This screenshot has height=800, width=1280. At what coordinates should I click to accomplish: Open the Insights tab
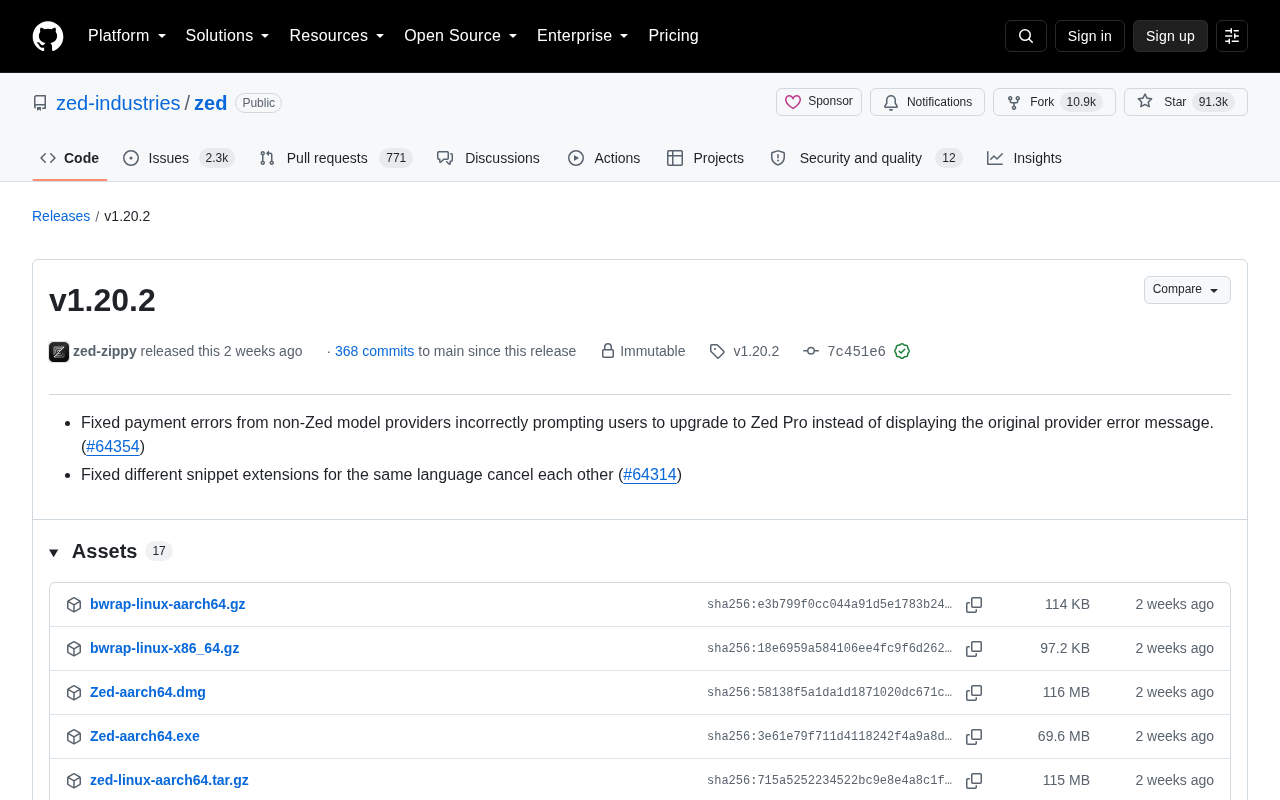[x=1024, y=158]
